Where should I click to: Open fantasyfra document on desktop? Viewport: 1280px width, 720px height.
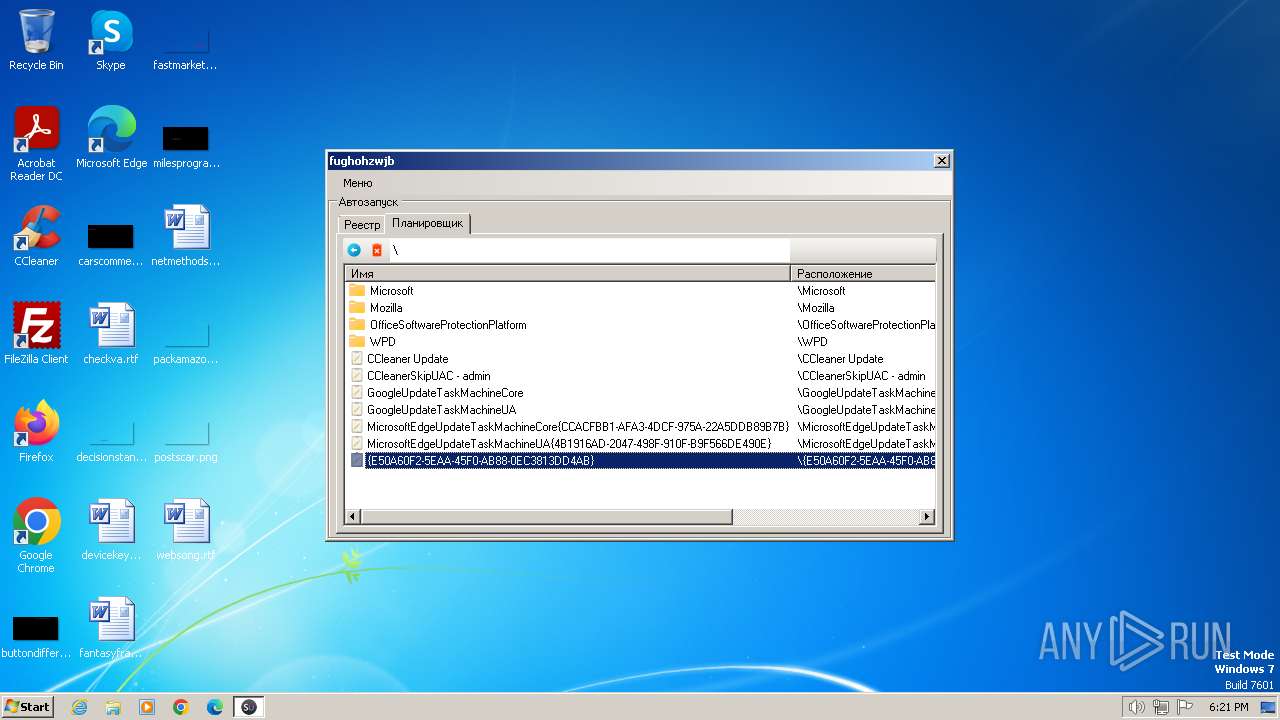pos(110,628)
